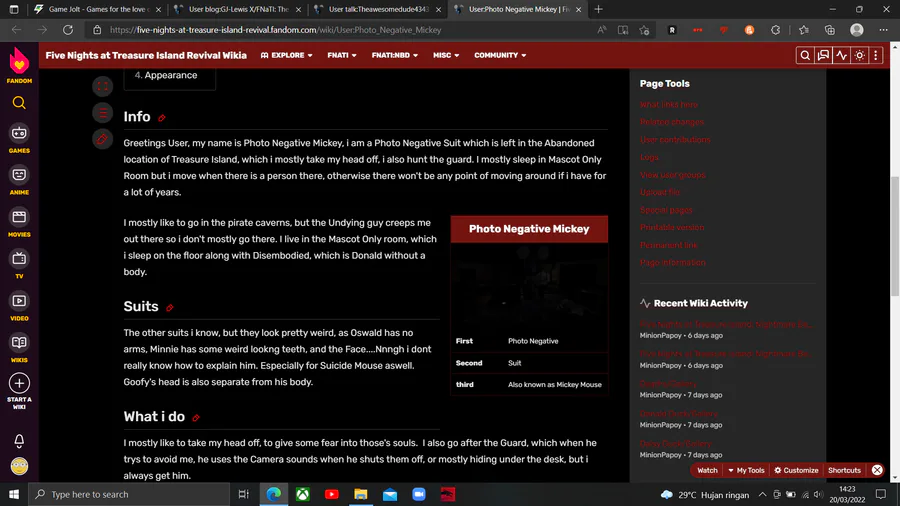Expand My Tools dropdown in bottom bar
Image resolution: width=900 pixels, height=506 pixels.
746,470
